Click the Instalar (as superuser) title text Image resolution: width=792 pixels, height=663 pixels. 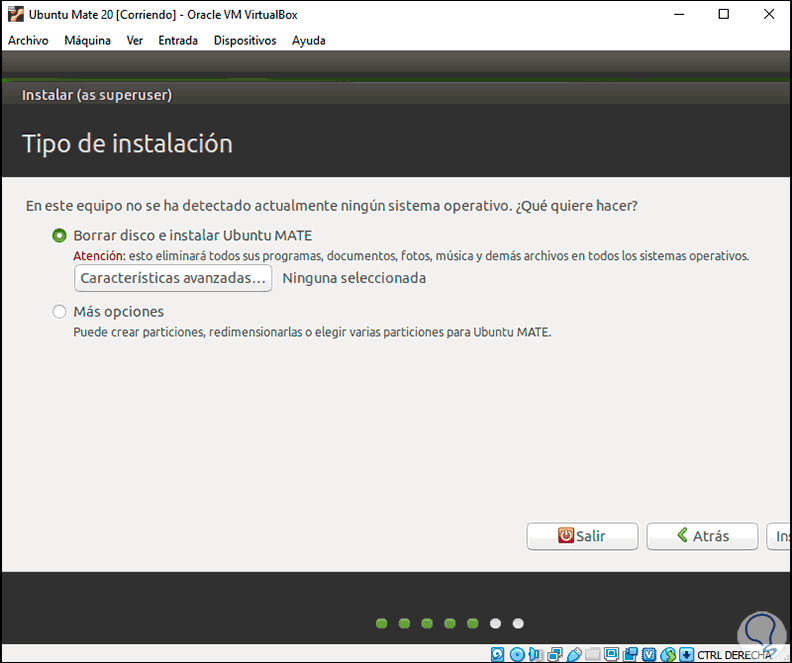(x=97, y=95)
